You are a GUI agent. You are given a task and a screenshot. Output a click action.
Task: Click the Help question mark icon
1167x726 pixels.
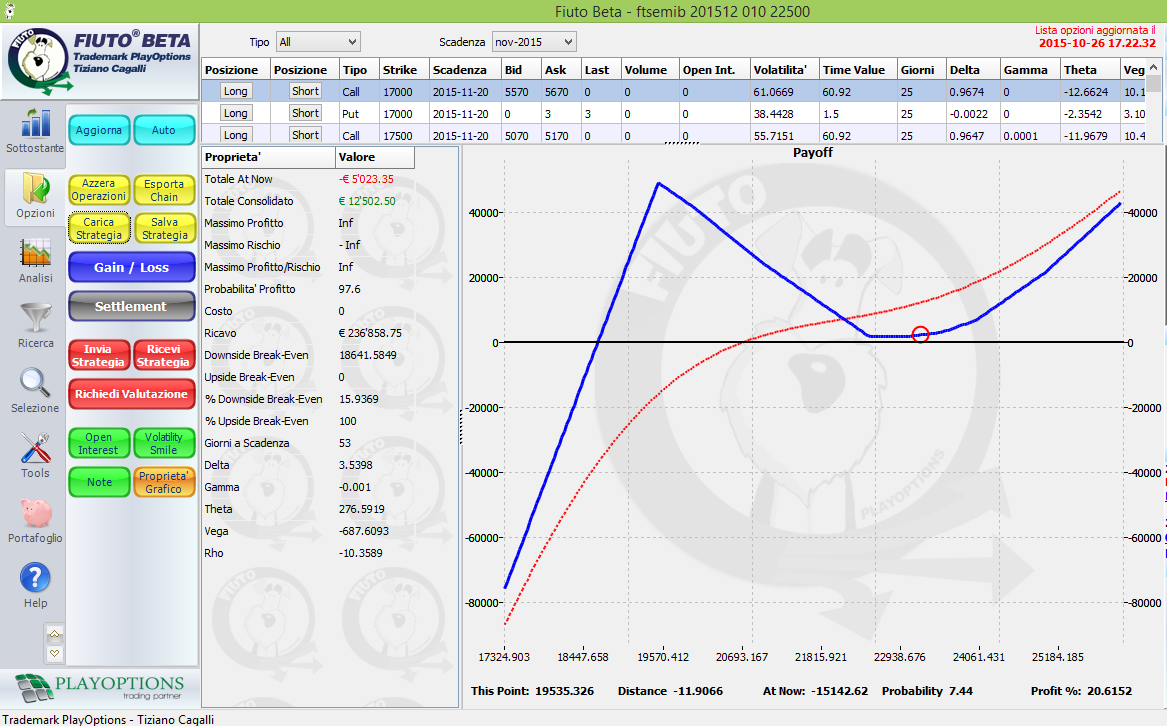(35, 578)
